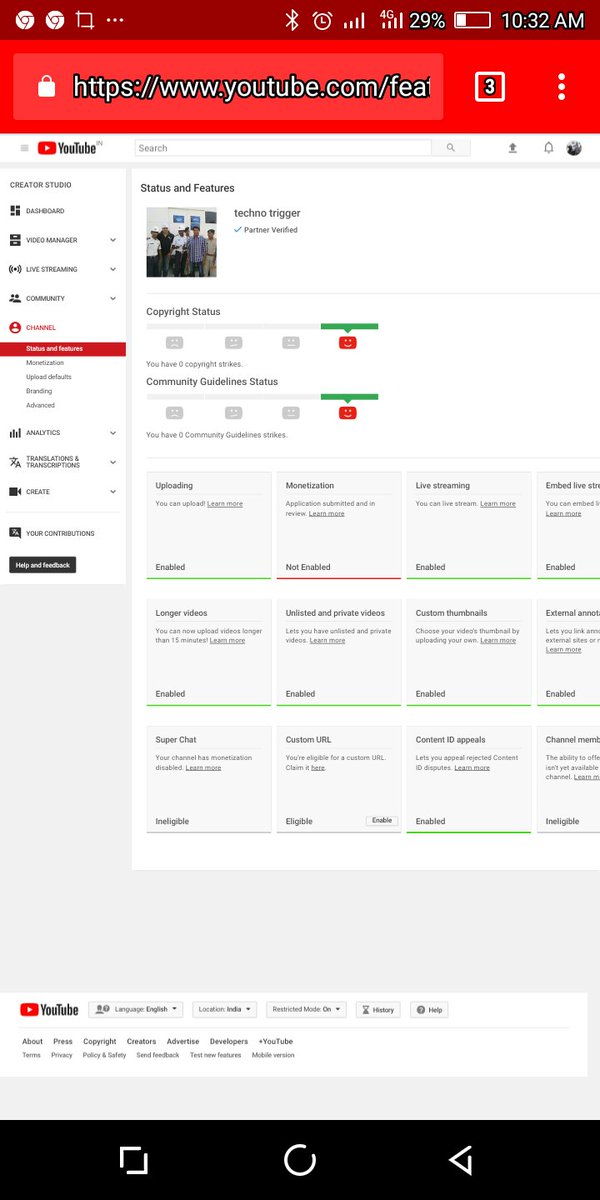The width and height of the screenshot is (600, 1200).
Task: Open the account avatar menu
Action: (574, 148)
